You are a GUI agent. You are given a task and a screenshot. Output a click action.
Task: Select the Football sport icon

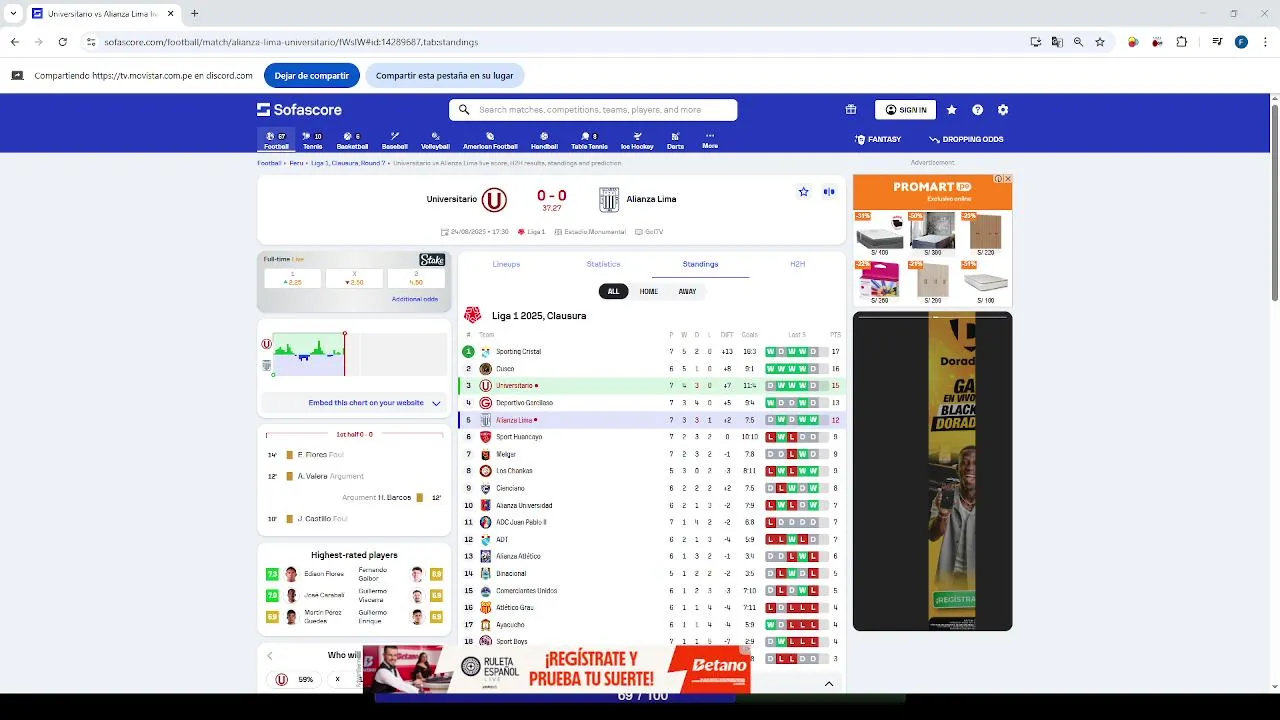coord(276,140)
